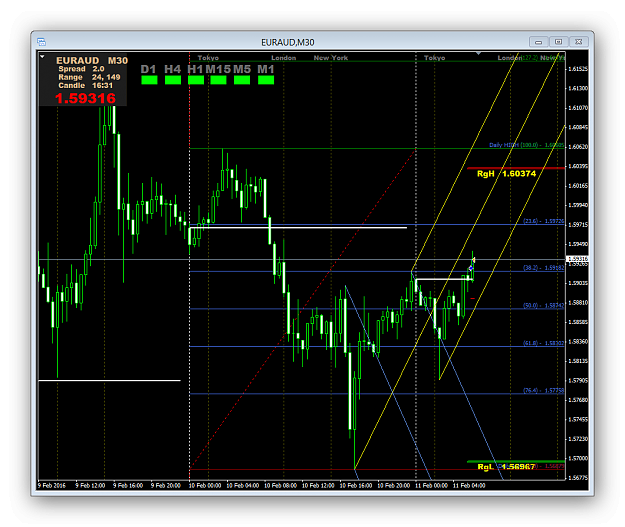
Task: Click the 1.58810 price axis value
Action: point(578,303)
